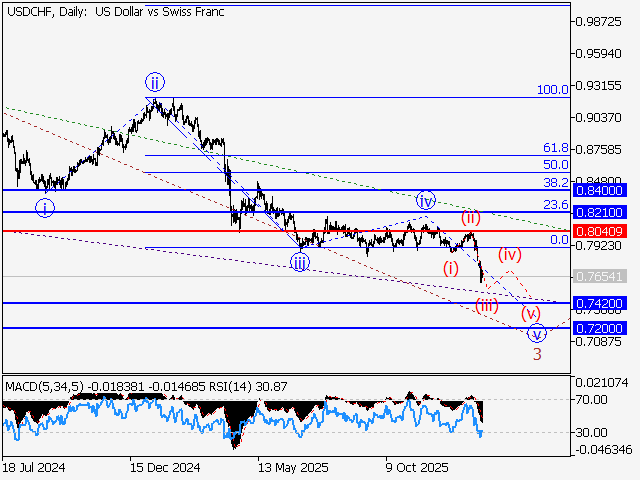Click the blue circled wave iii marker

coord(300,262)
